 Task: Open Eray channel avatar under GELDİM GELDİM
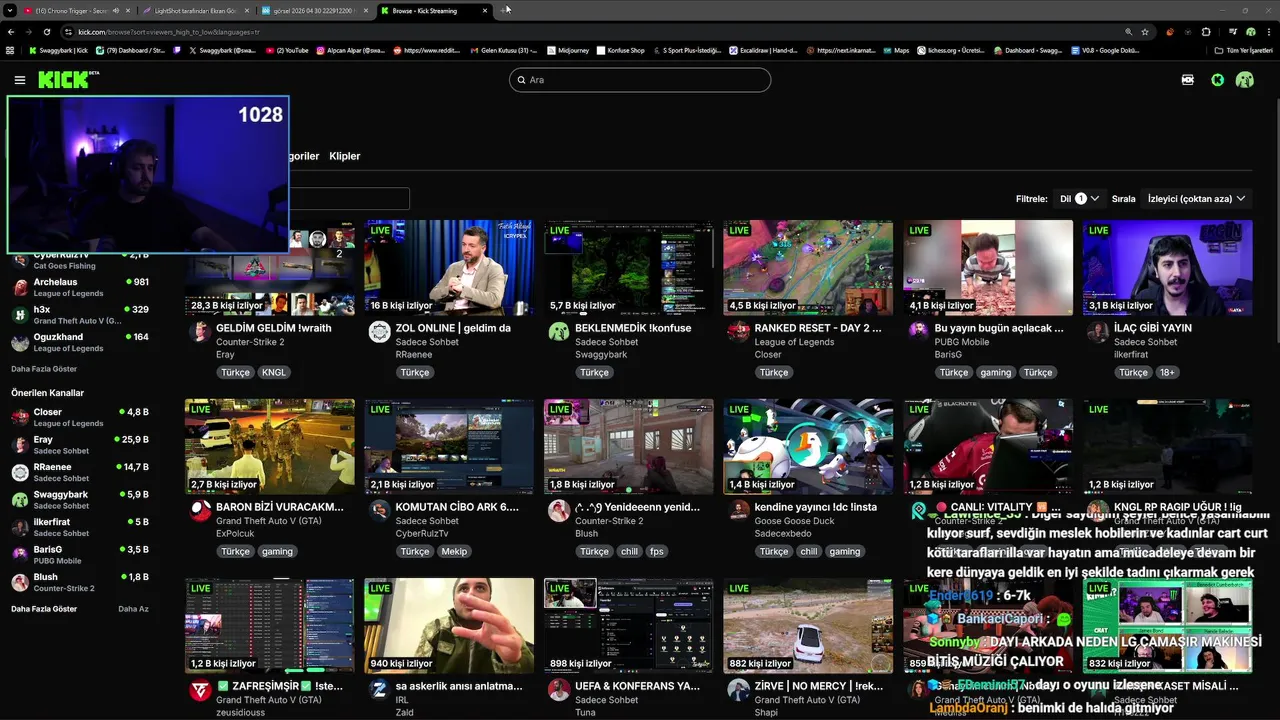[x=200, y=332]
